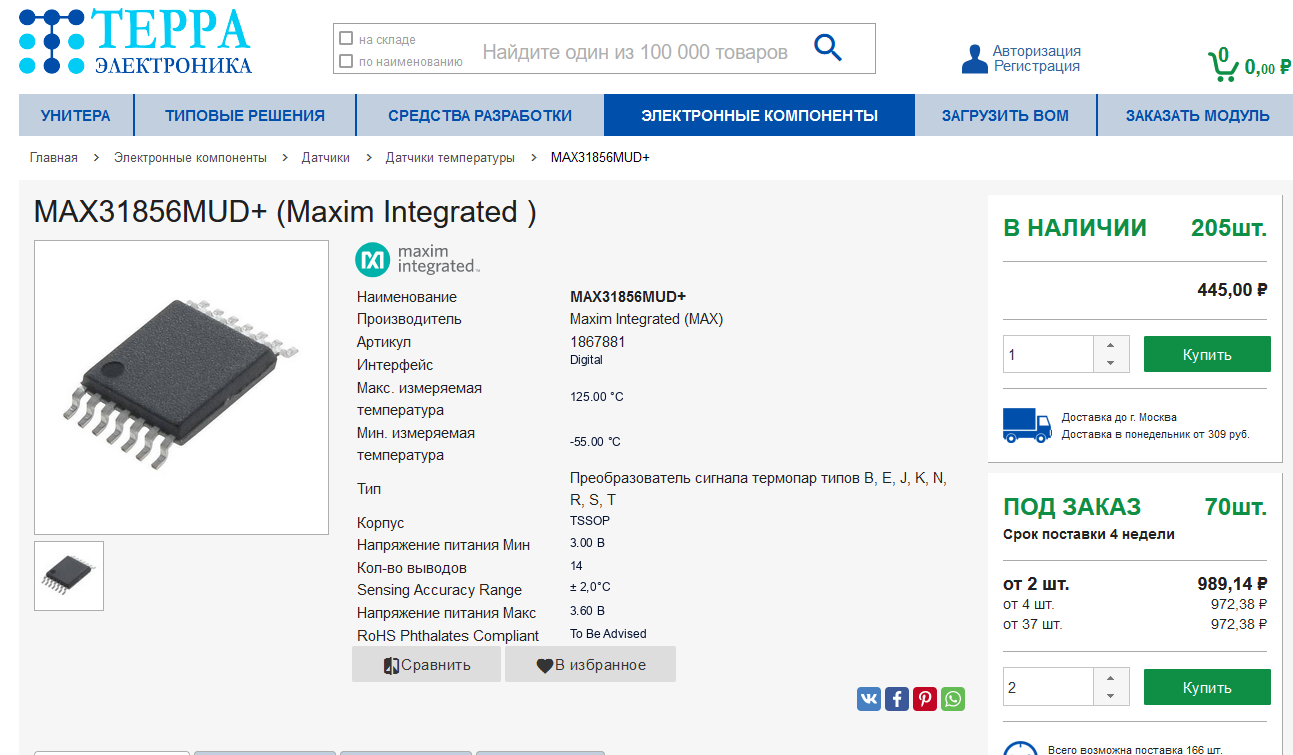Viewport: 1293px width, 755px height.
Task: Click the 'от 37 шт.' price tier
Action: (x=1033, y=624)
